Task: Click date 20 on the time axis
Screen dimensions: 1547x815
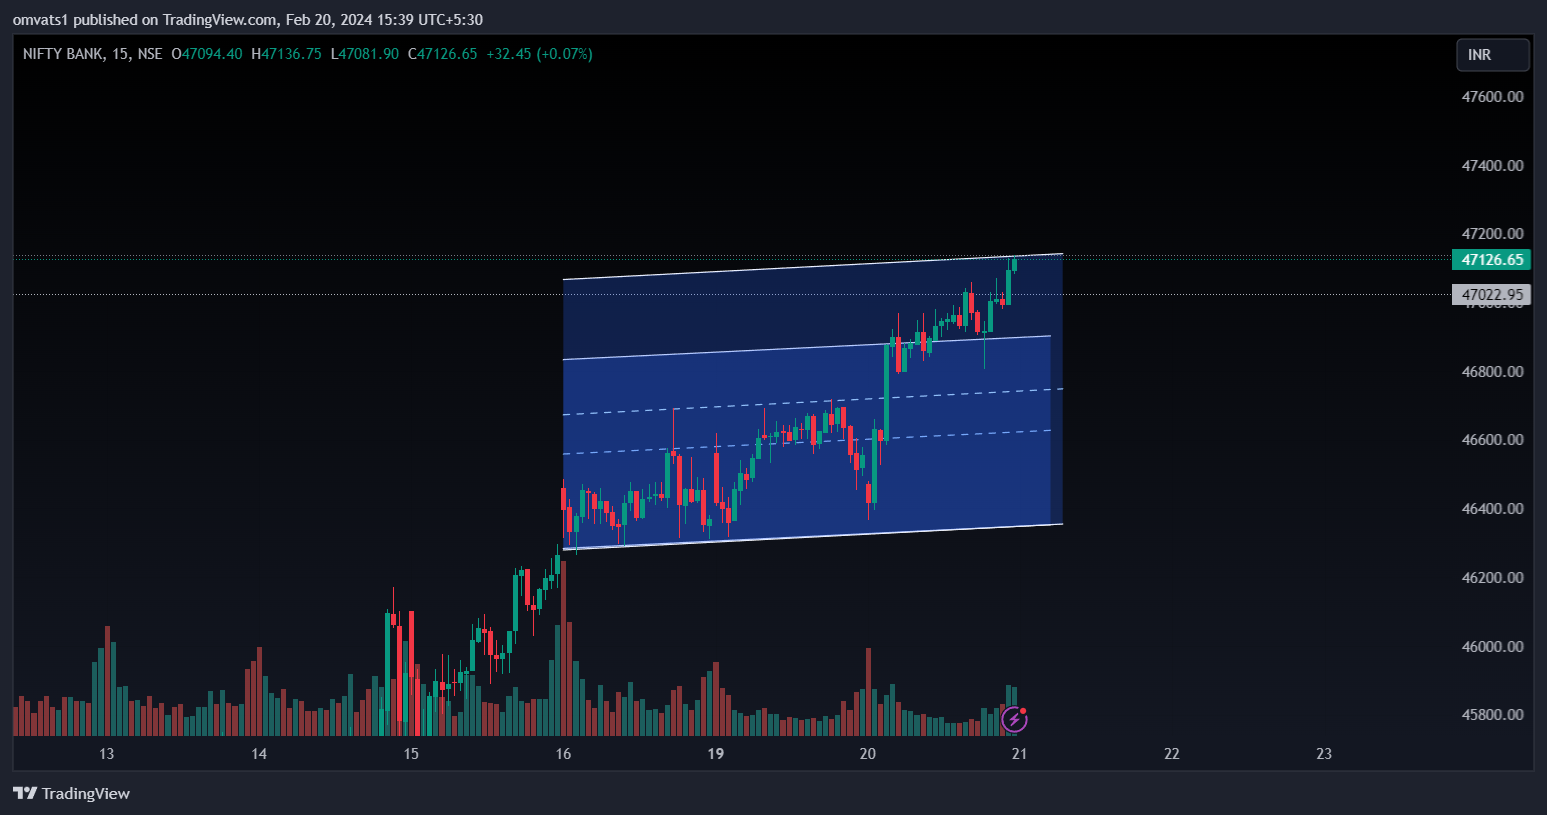Action: point(868,754)
